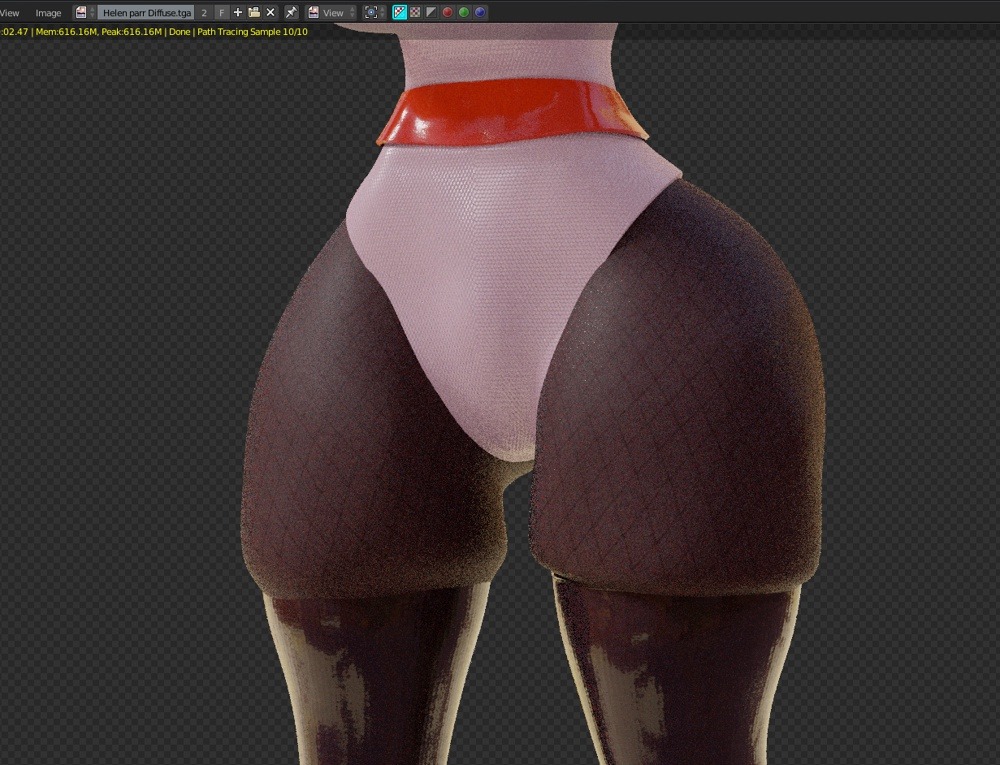Toggle the pin image icon

point(291,12)
